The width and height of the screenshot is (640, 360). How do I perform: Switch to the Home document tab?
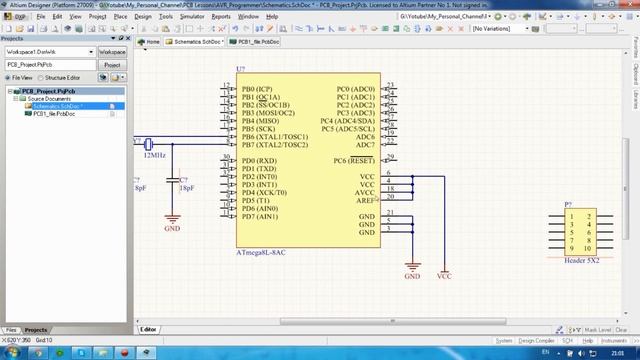(x=149, y=42)
